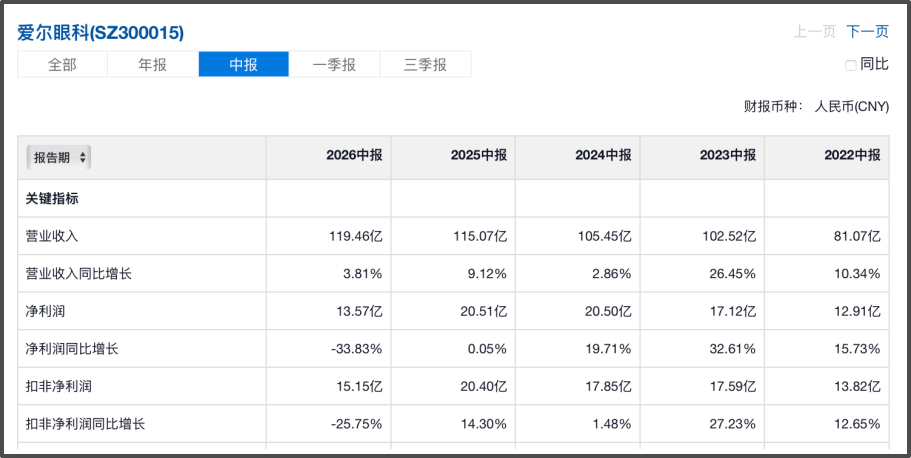Screen dimensions: 911x458
Task: Select the 净利润 row label
Action: pos(45,312)
